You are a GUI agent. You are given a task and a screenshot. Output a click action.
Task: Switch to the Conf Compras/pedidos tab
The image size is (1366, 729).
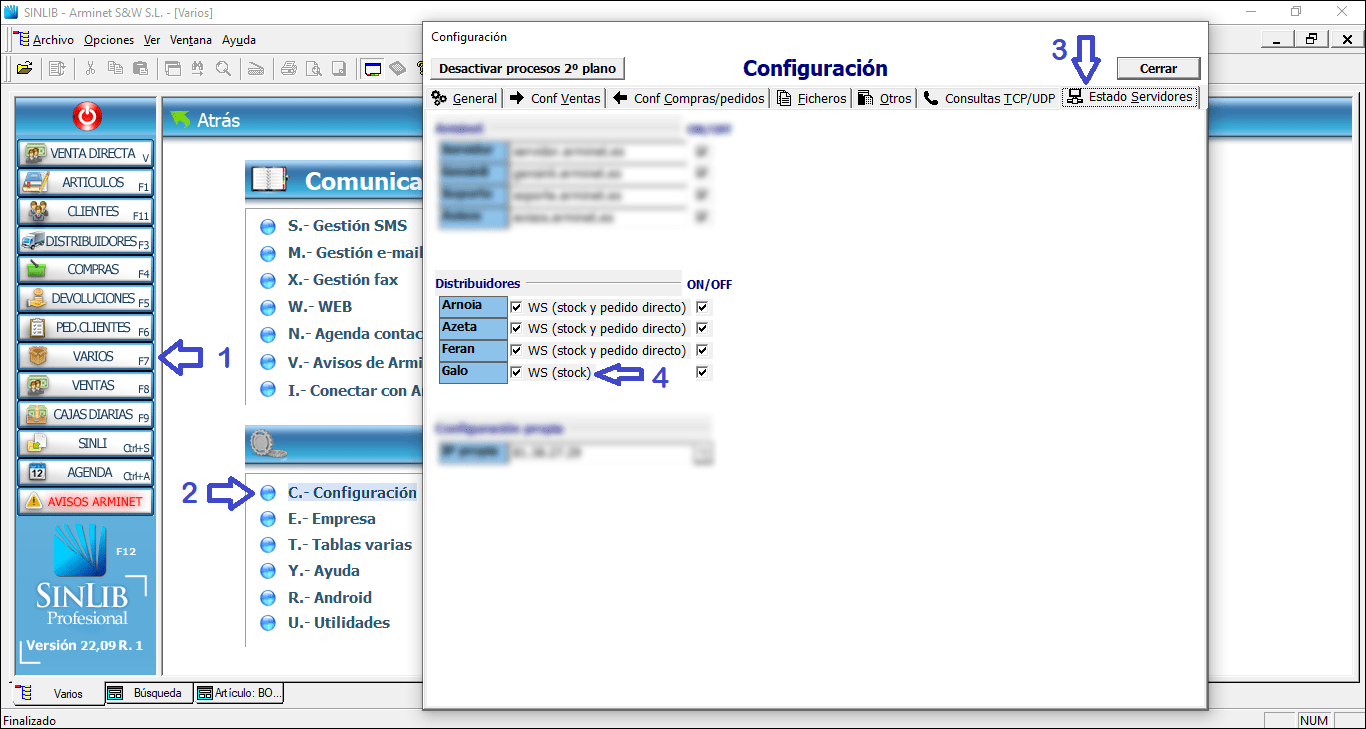(x=689, y=98)
